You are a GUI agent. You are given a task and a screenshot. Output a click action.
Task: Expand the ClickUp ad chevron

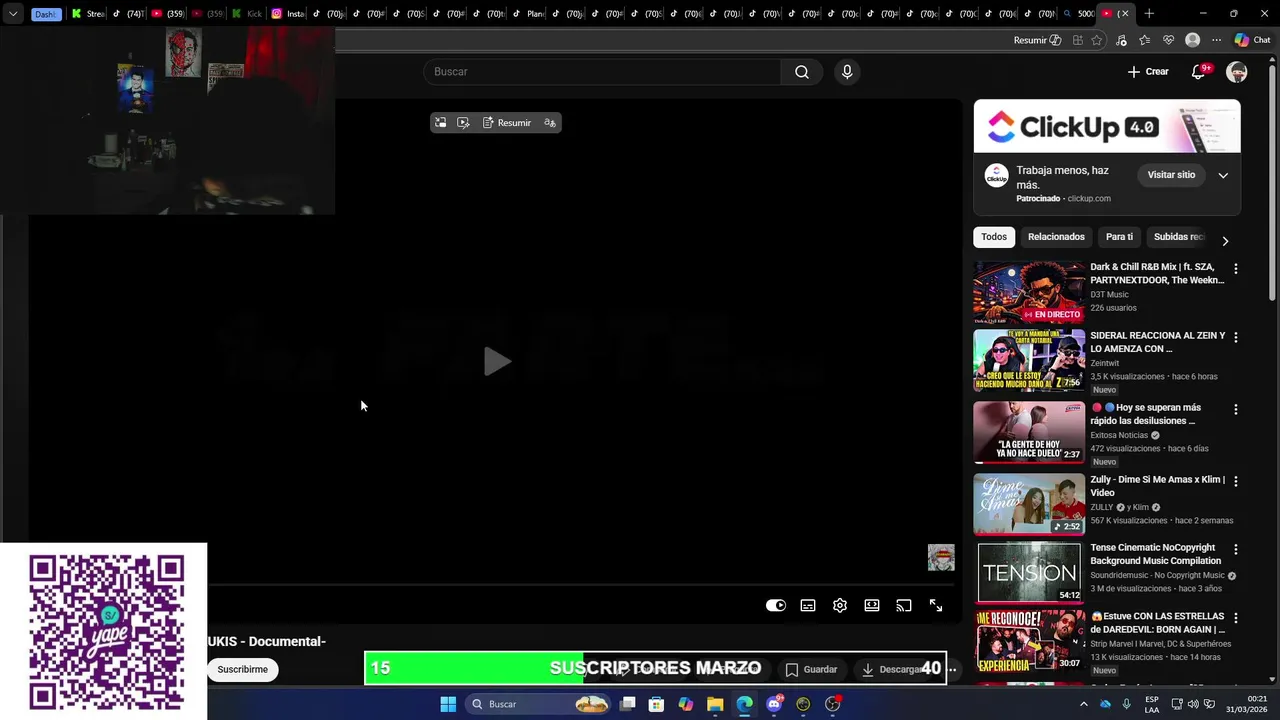coord(1223,175)
